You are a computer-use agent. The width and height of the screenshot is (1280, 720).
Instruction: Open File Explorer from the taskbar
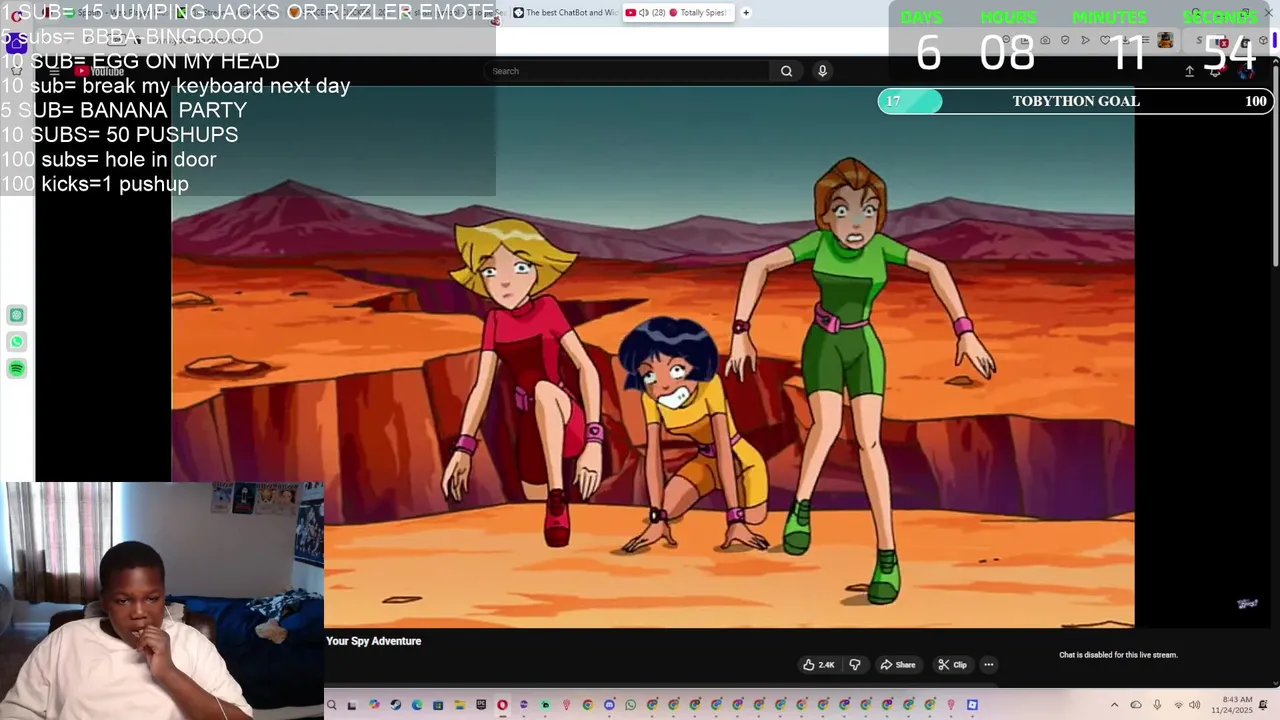pos(459,705)
